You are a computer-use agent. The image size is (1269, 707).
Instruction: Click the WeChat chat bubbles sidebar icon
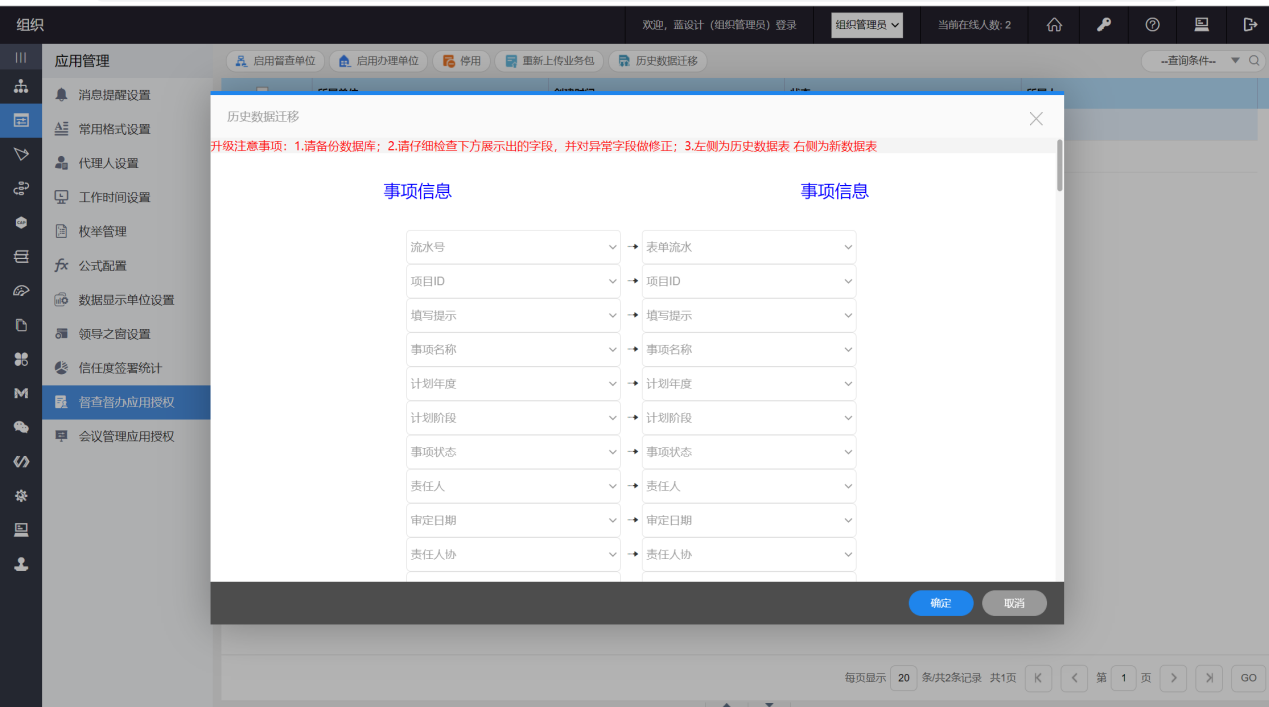coord(20,427)
